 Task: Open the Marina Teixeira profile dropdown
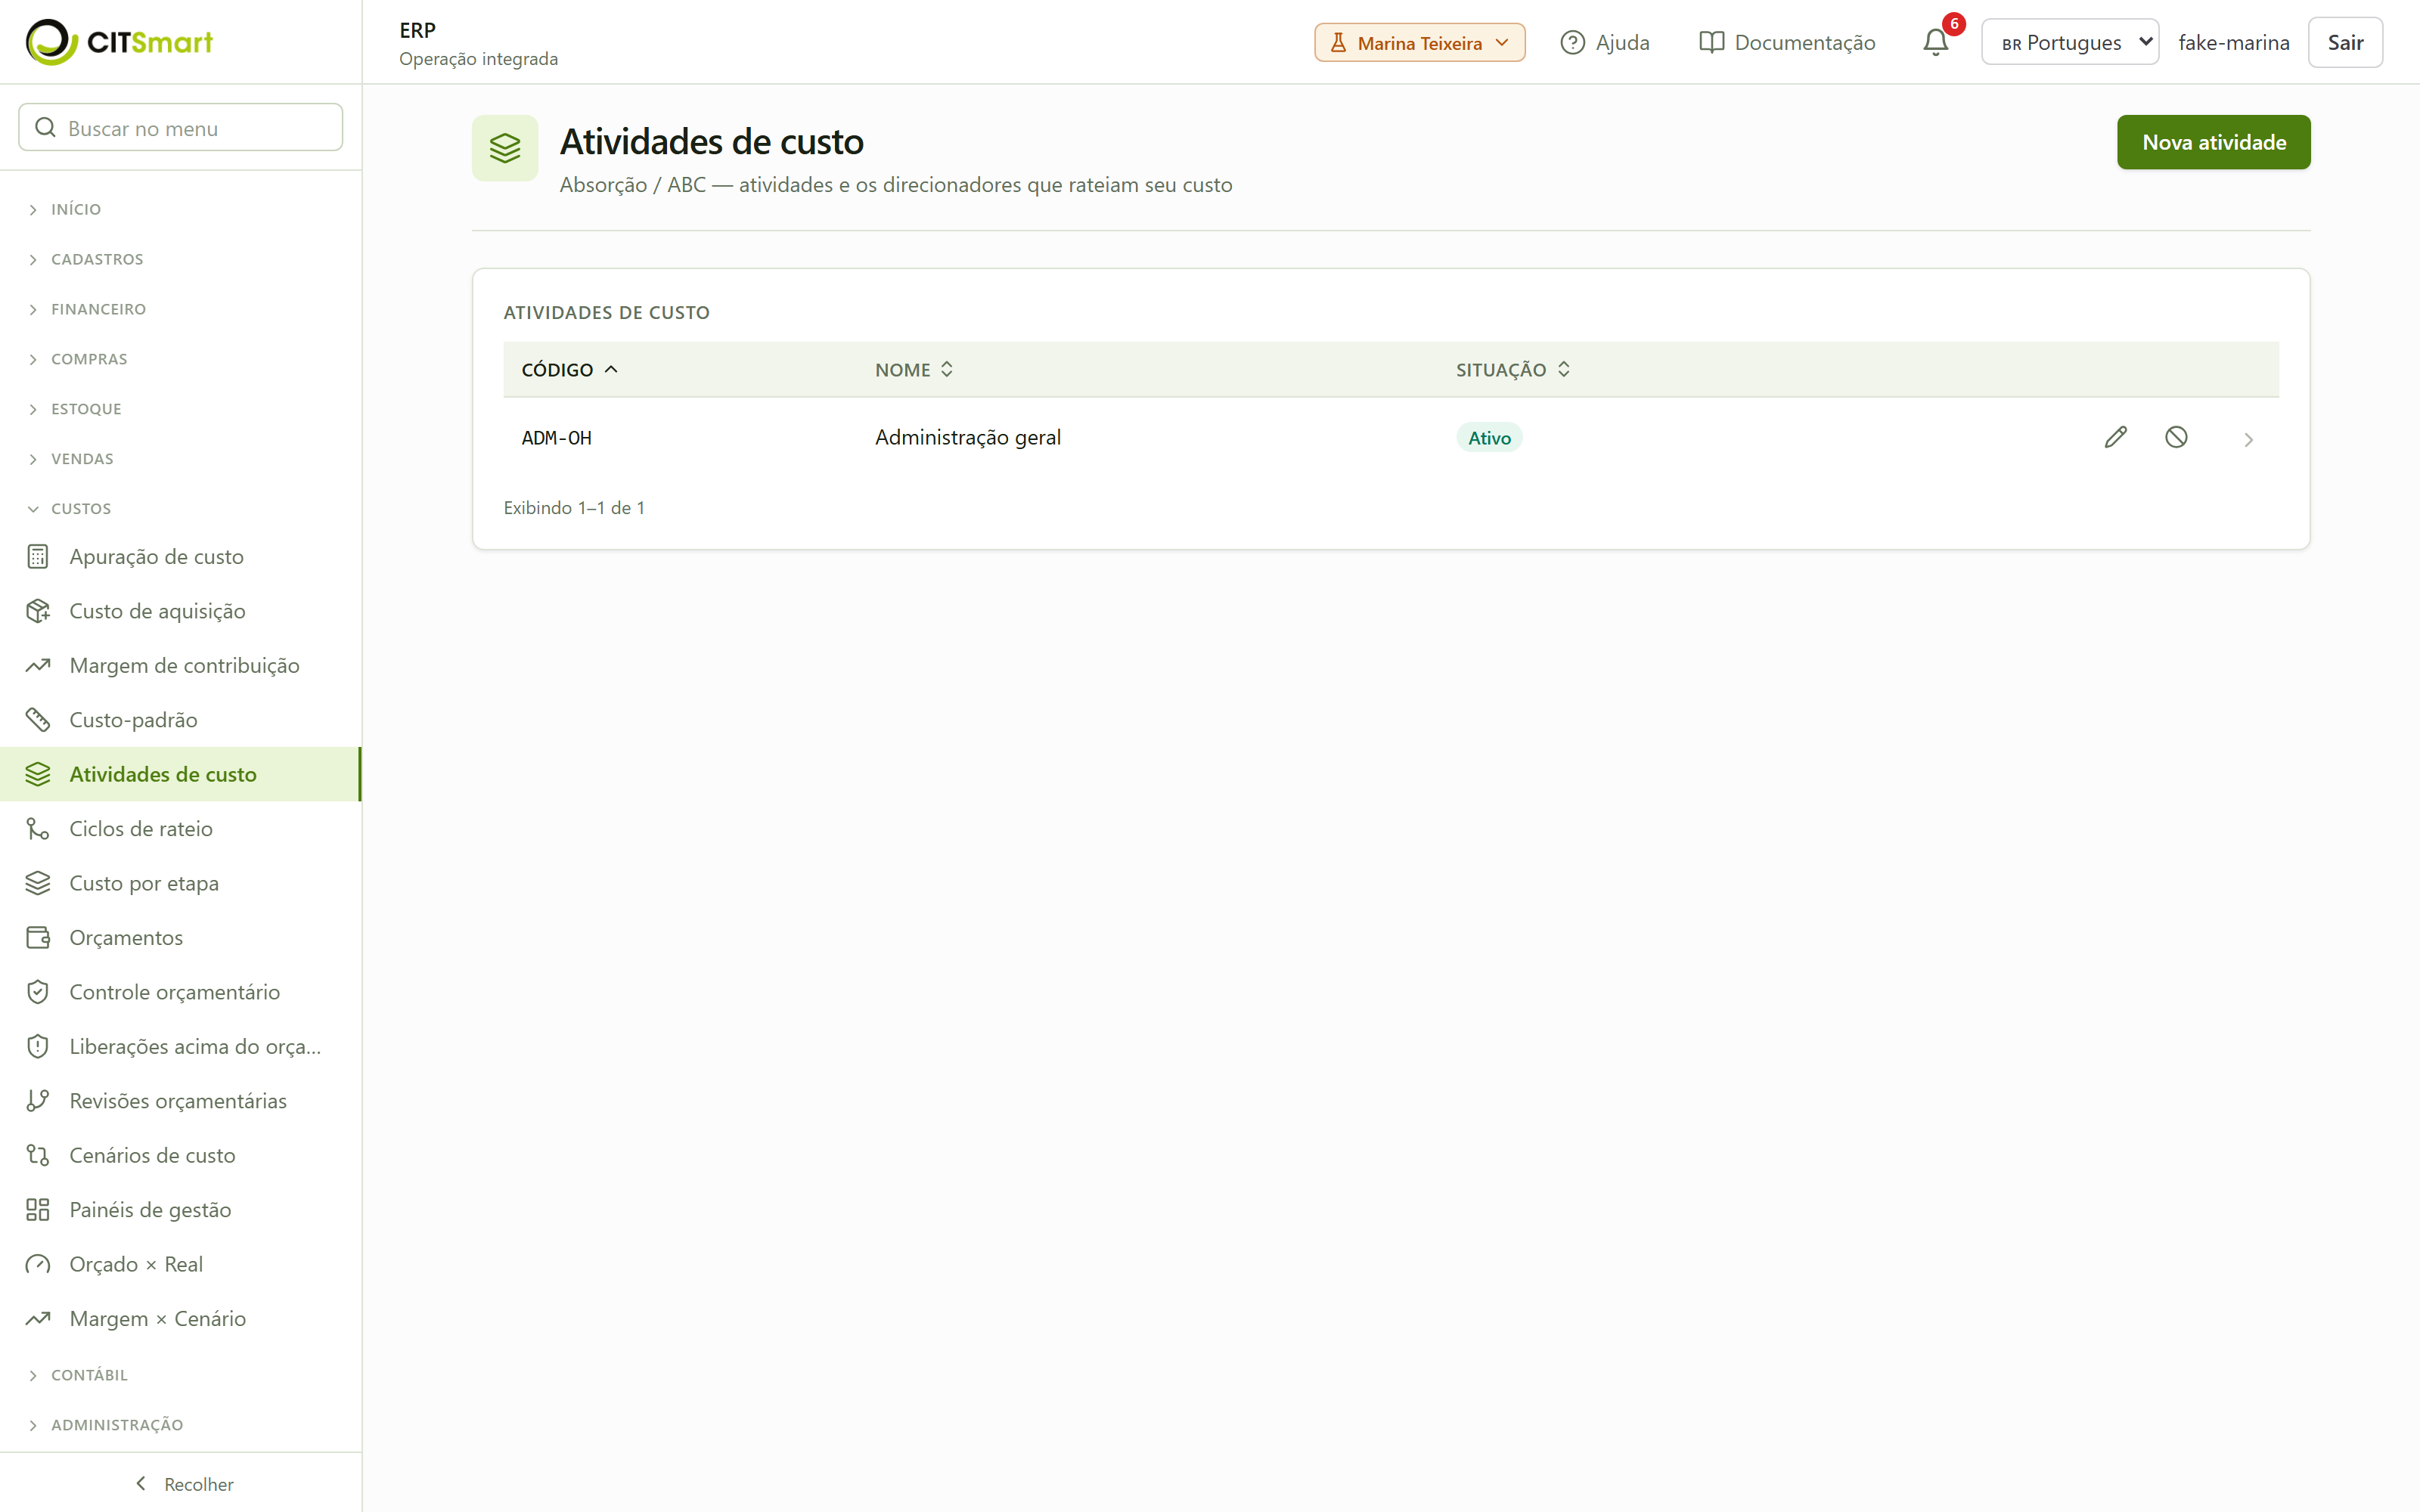(x=1419, y=42)
